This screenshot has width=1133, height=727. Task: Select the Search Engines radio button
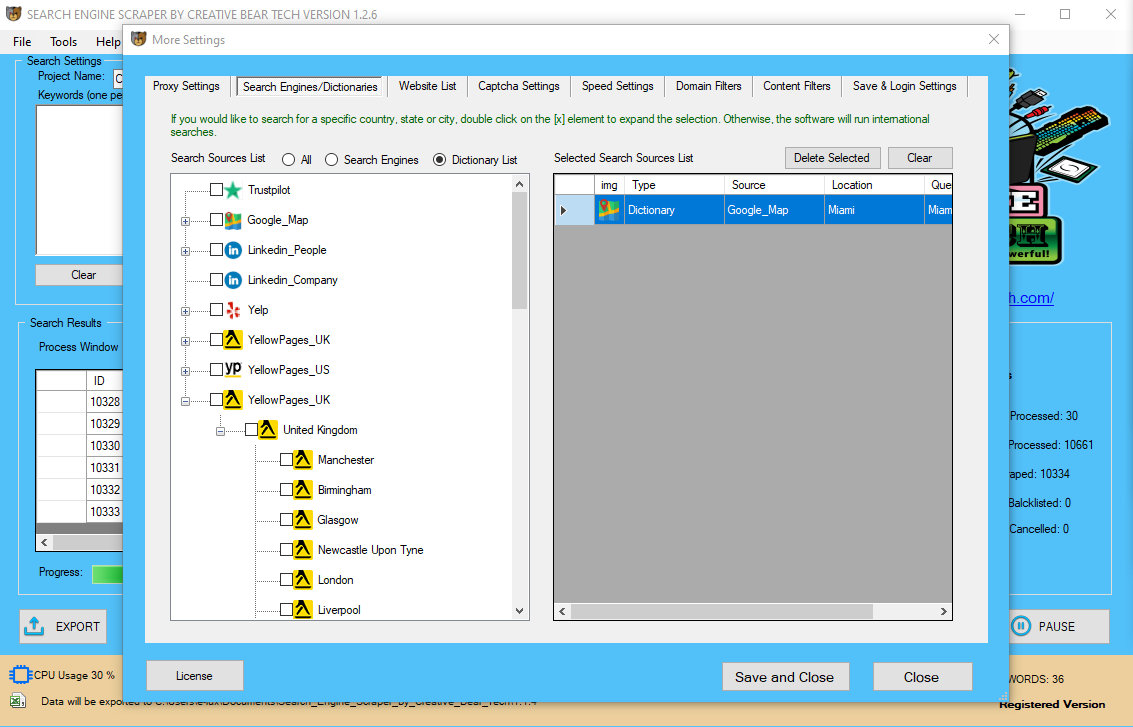(332, 160)
